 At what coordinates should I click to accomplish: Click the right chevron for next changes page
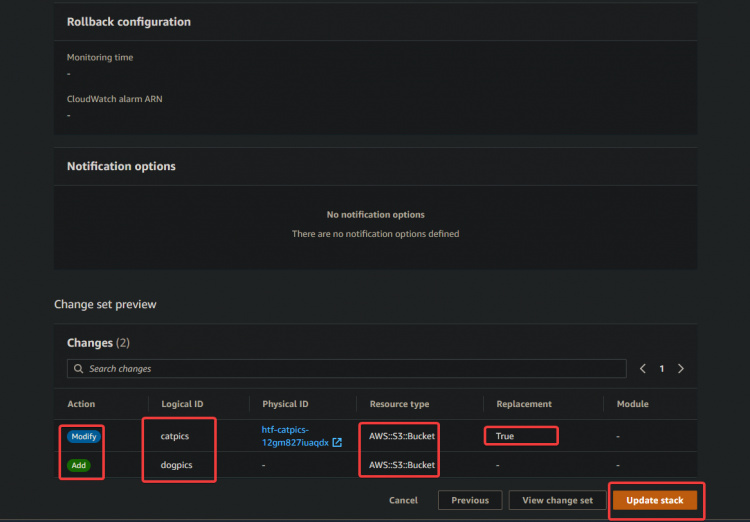pos(681,369)
